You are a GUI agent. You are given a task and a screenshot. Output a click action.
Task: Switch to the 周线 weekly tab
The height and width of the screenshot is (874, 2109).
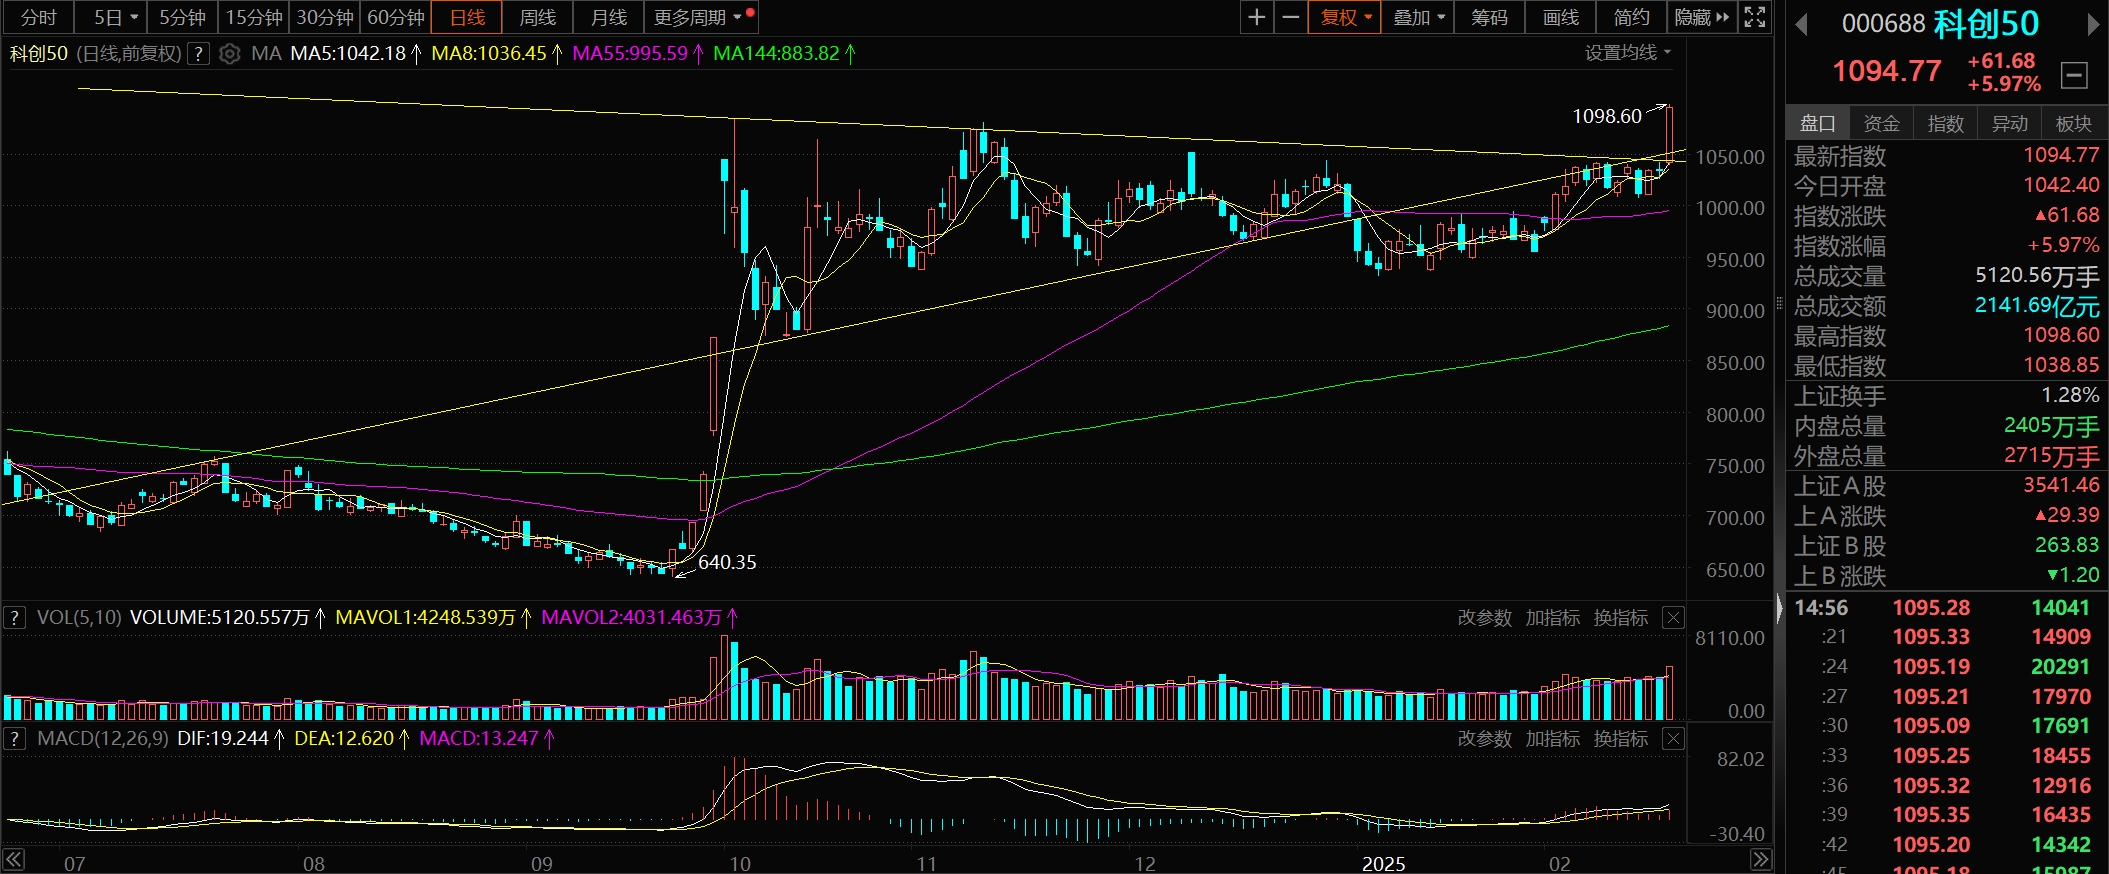538,17
